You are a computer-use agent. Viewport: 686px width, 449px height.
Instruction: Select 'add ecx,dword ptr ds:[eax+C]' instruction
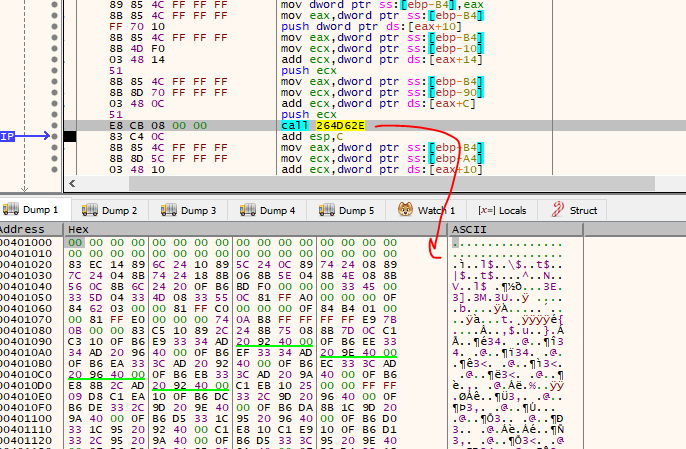[x=378, y=104]
